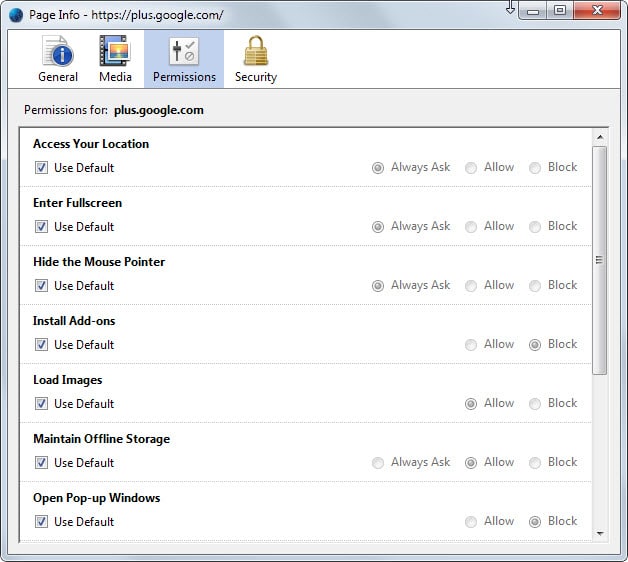Maximize the Page Info window
The height and width of the screenshot is (562, 628).
coord(560,10)
